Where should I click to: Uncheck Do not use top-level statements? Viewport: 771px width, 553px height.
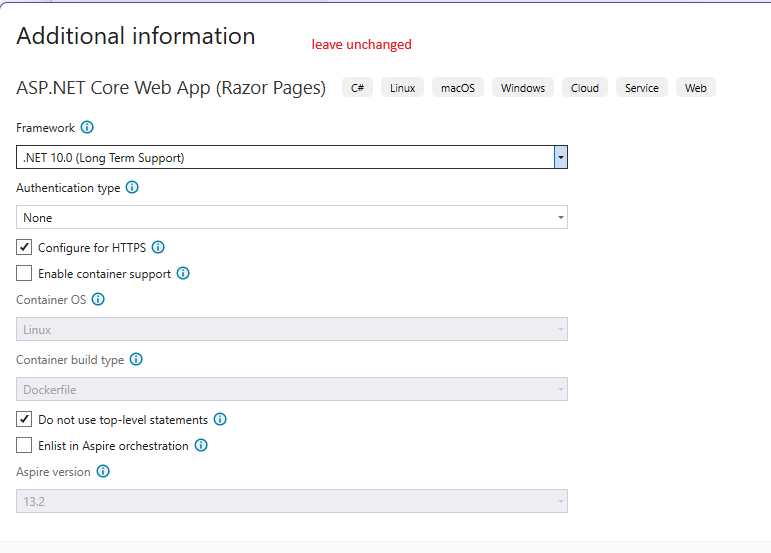pos(24,419)
